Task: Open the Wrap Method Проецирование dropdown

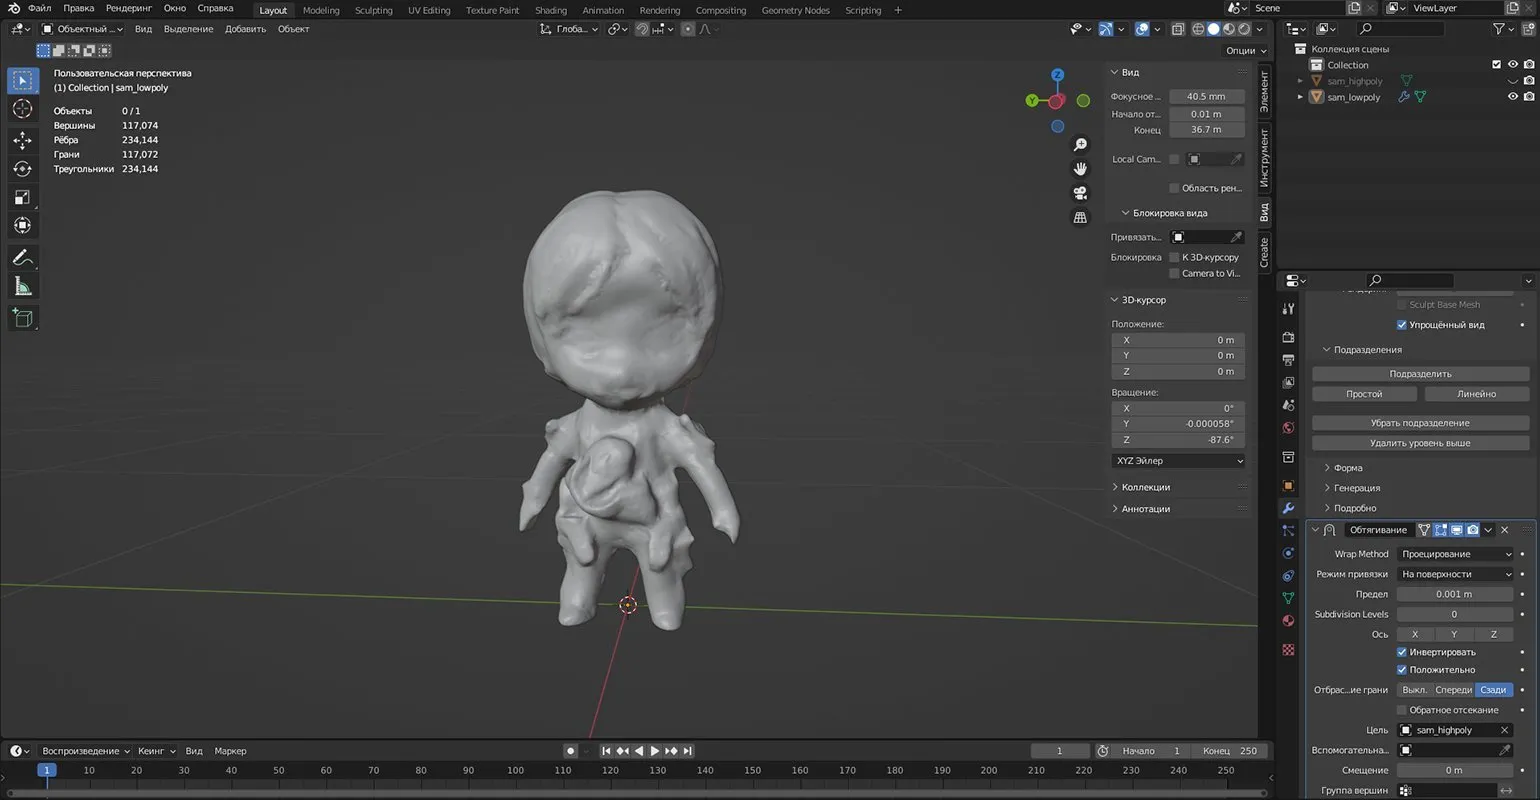Action: 1456,554
